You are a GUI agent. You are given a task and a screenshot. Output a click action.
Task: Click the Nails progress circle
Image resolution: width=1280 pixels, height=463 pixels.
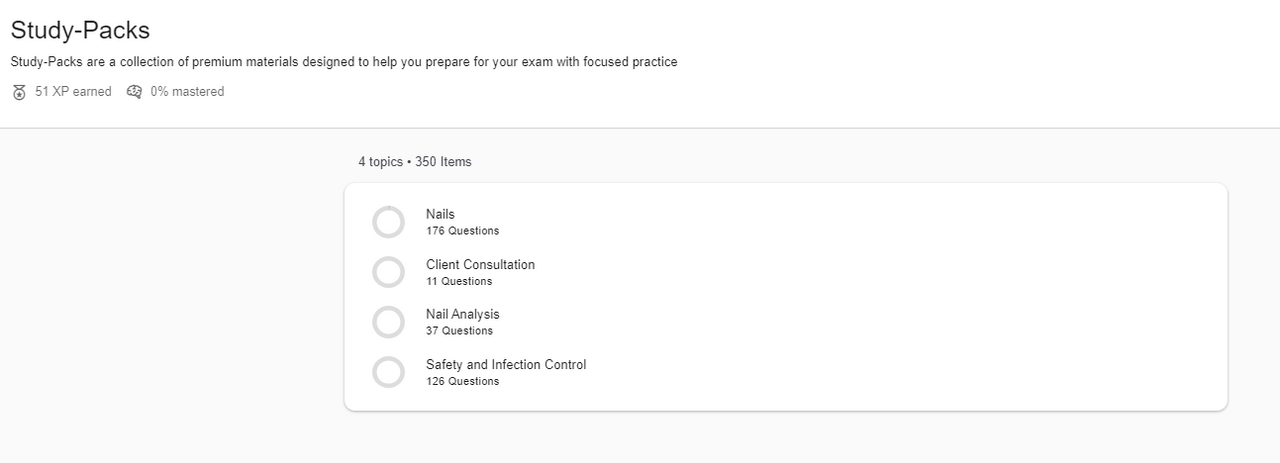click(x=388, y=222)
